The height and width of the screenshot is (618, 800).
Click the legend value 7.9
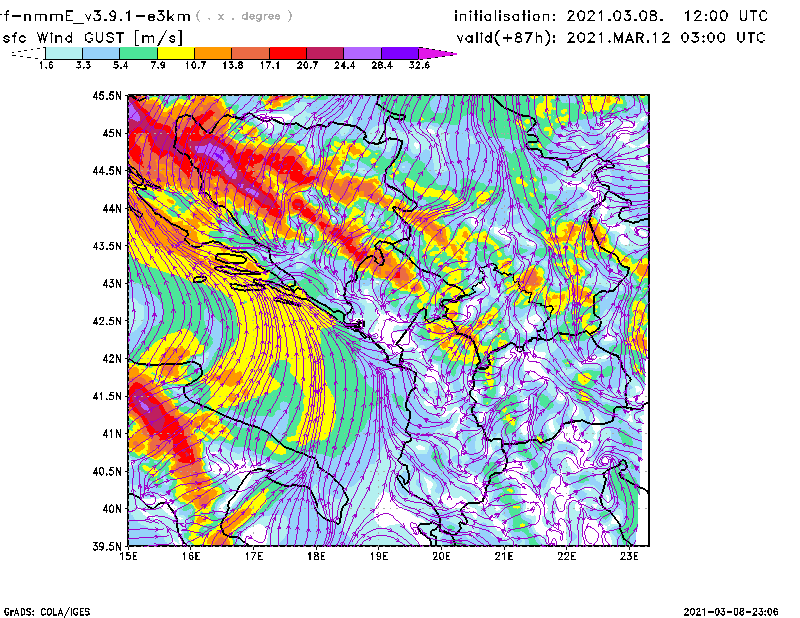158,65
